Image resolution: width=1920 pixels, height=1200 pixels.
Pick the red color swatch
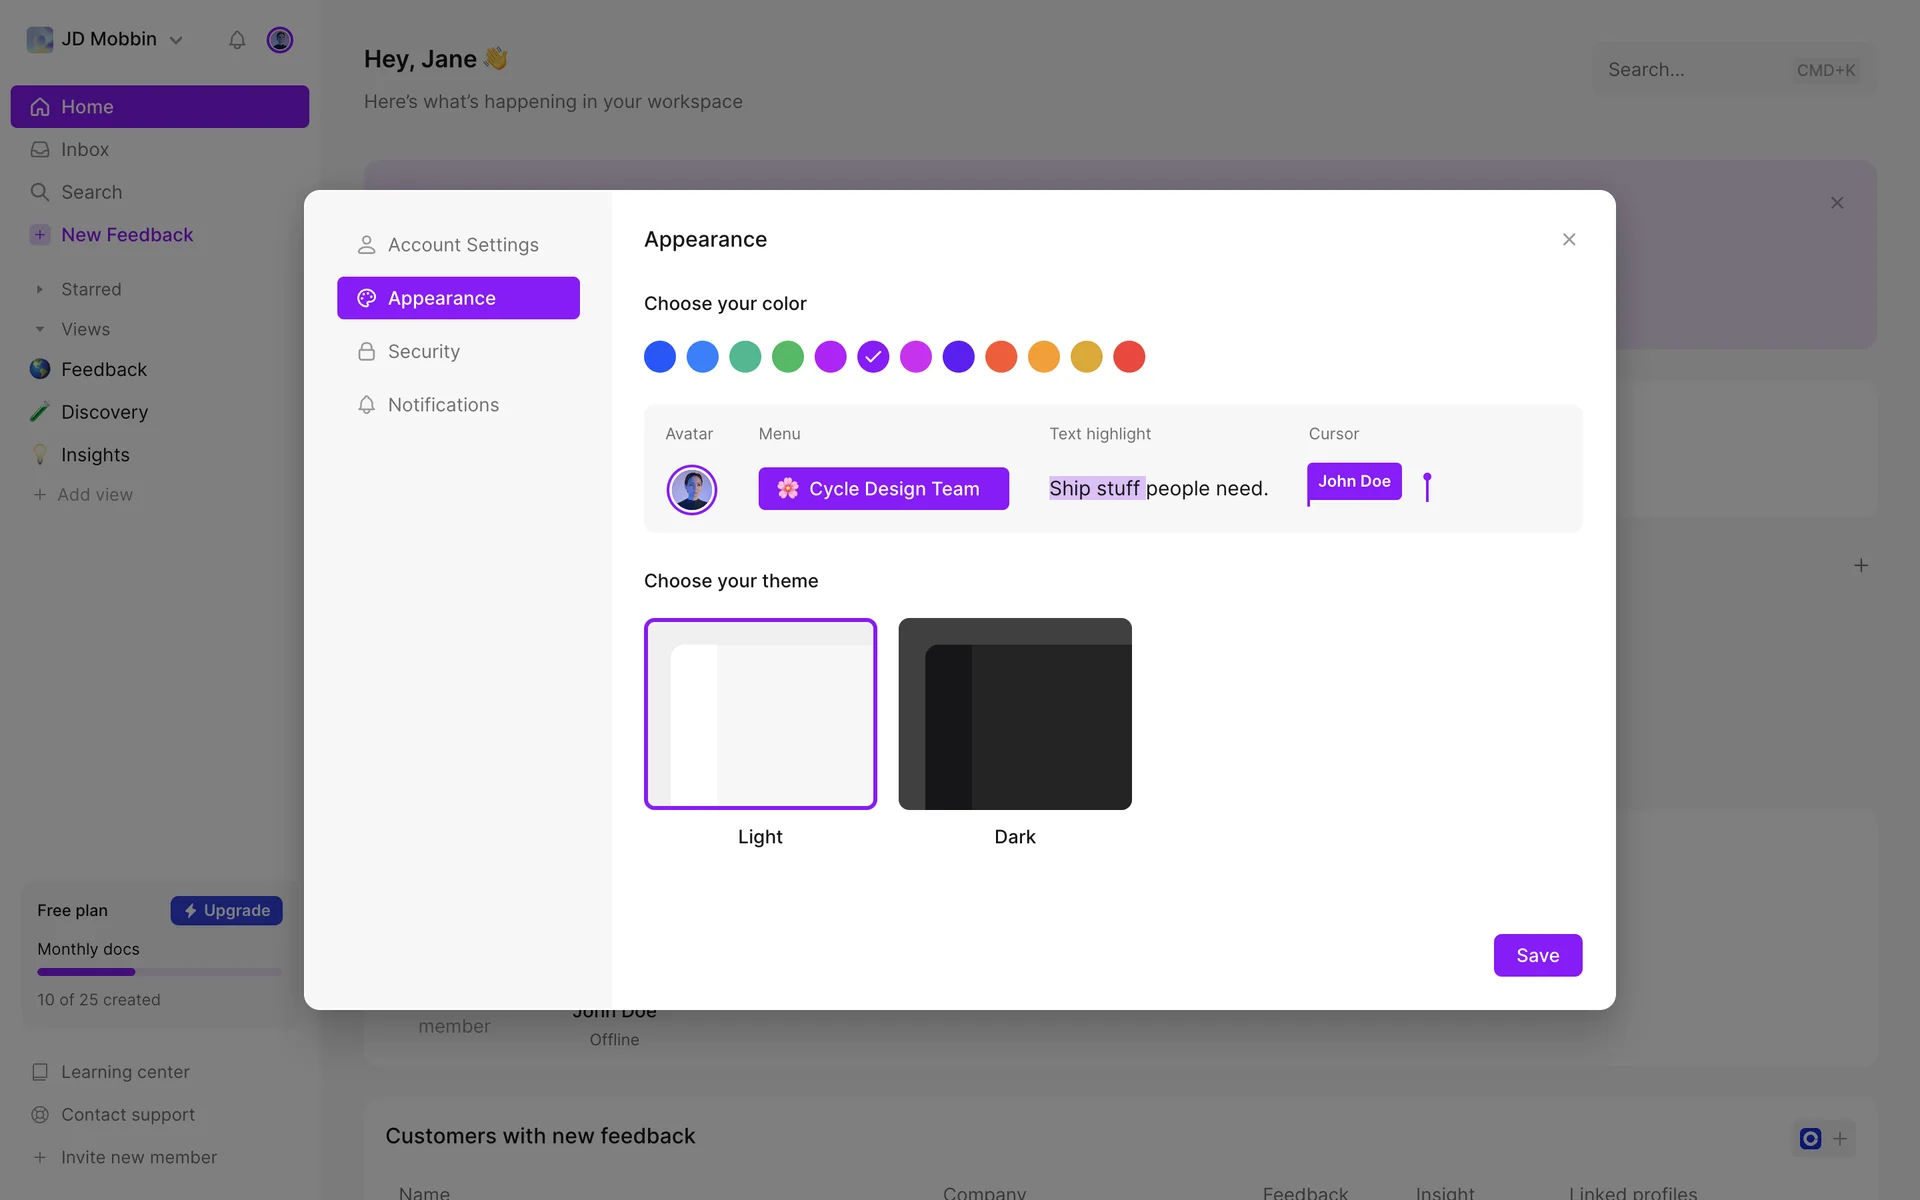click(x=1129, y=357)
